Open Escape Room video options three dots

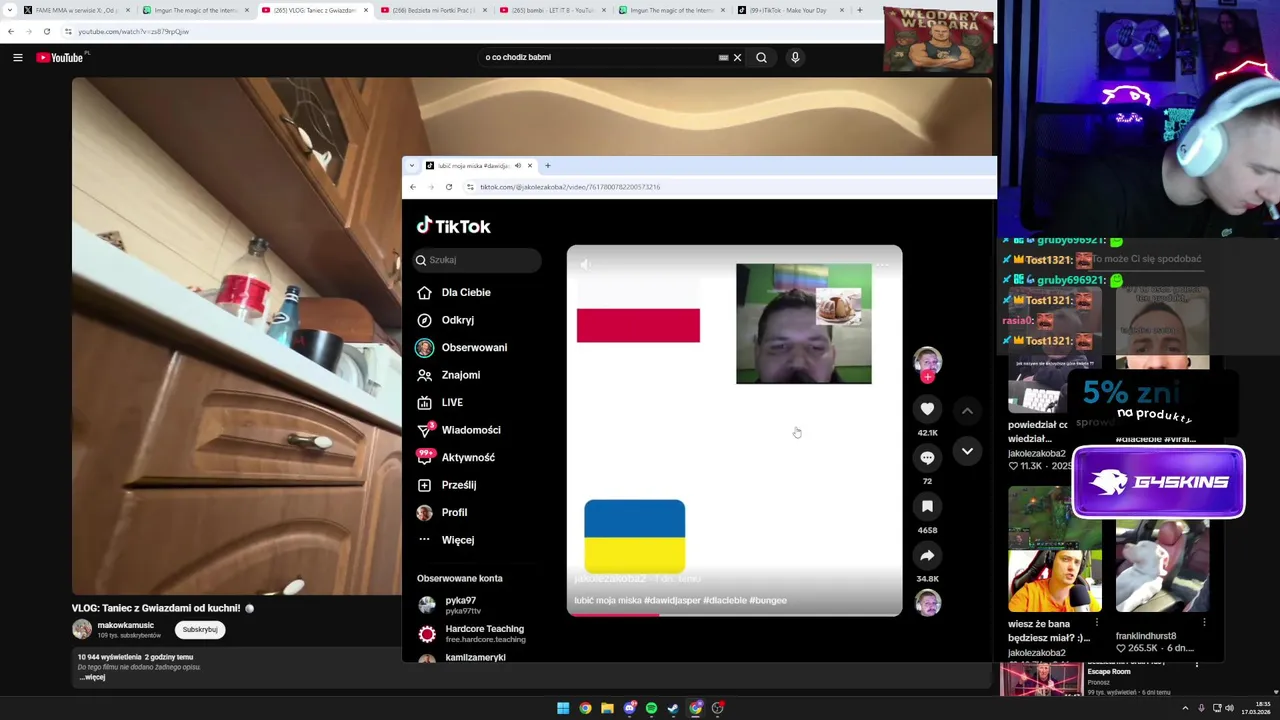(x=1197, y=664)
